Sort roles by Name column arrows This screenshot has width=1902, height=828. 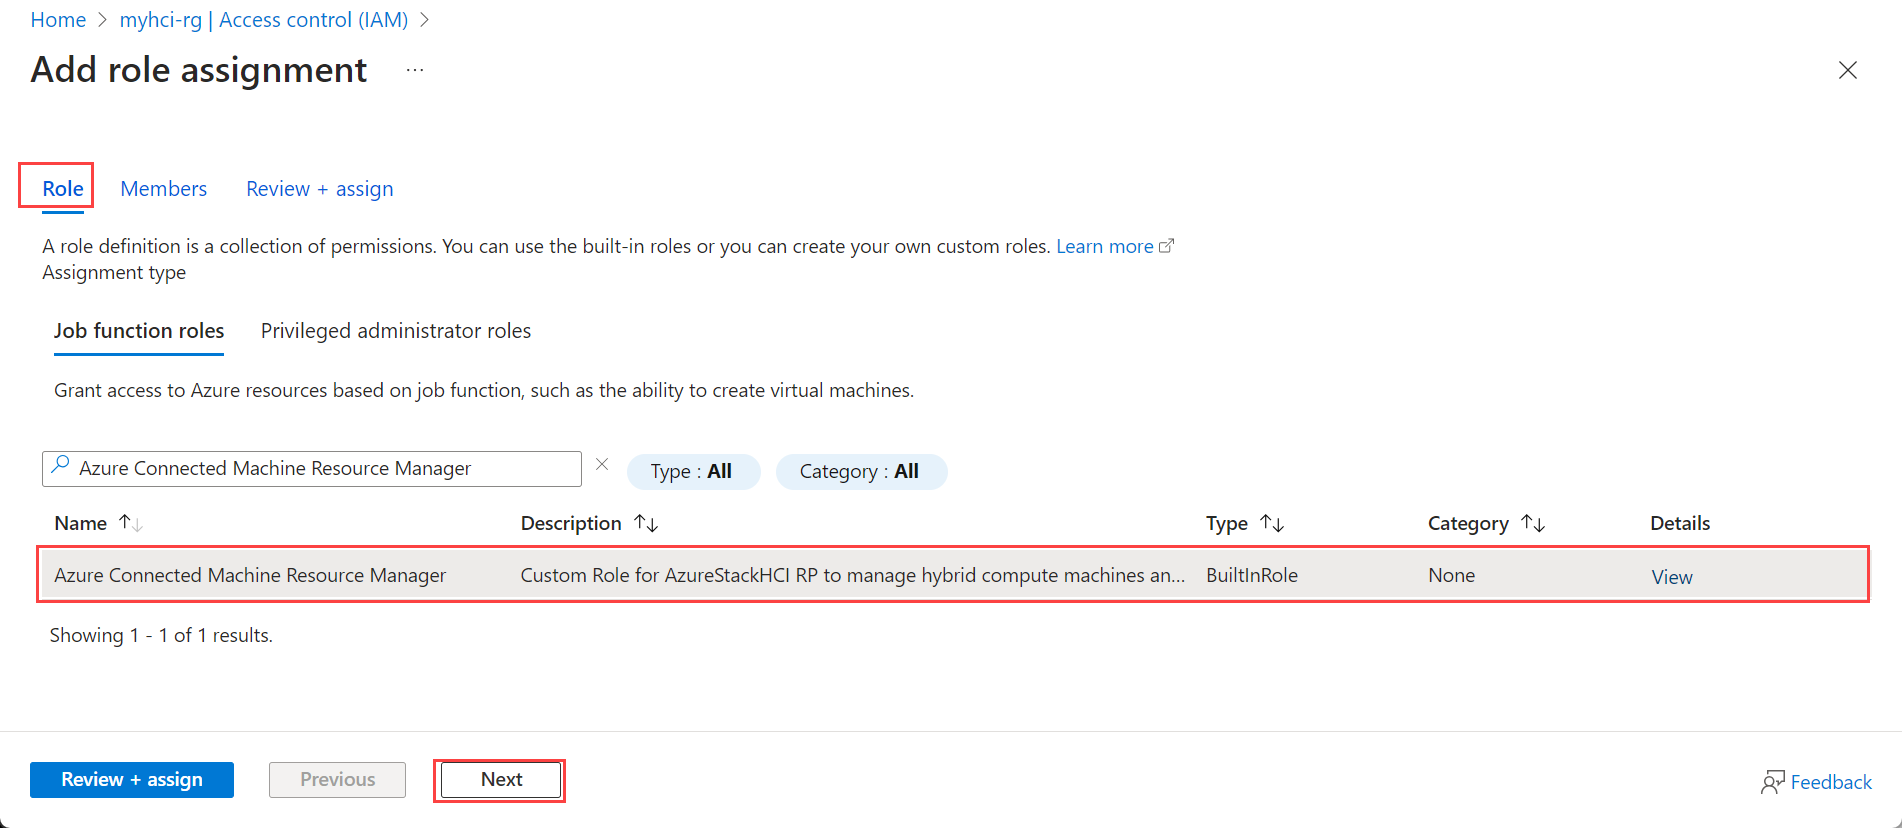click(131, 523)
